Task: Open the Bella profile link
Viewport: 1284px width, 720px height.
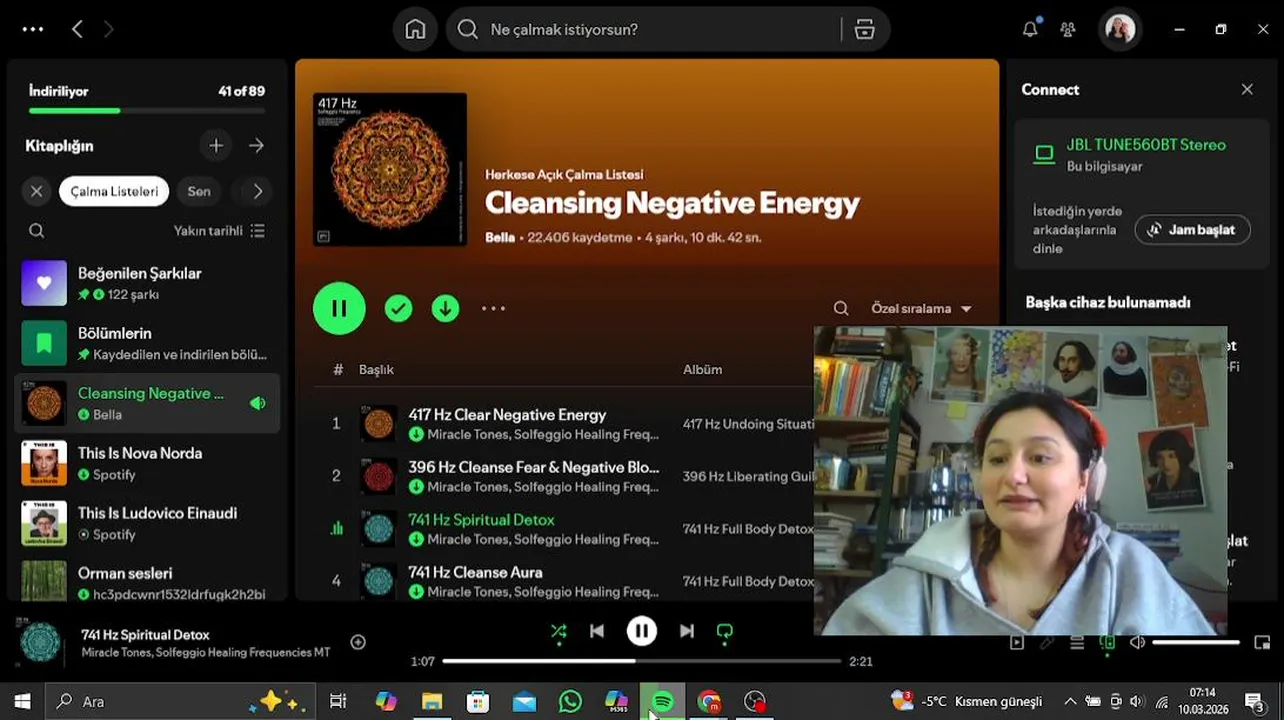Action: pos(500,238)
